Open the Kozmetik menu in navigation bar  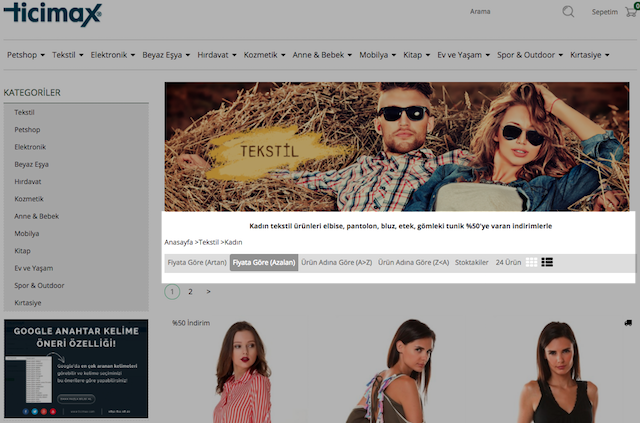point(264,54)
